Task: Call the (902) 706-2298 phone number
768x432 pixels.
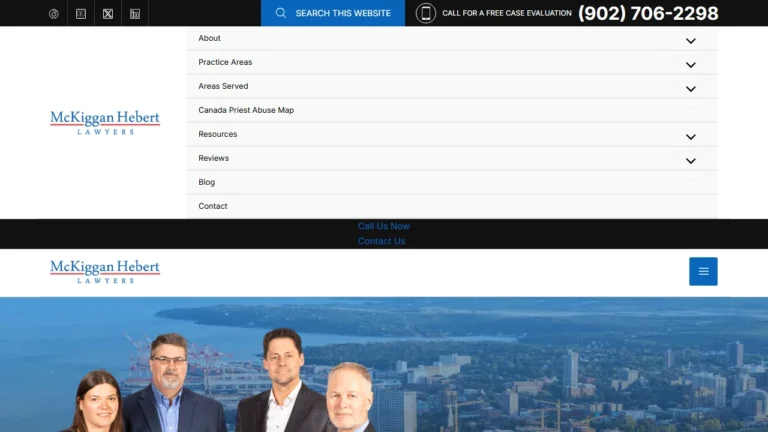Action: 648,13
